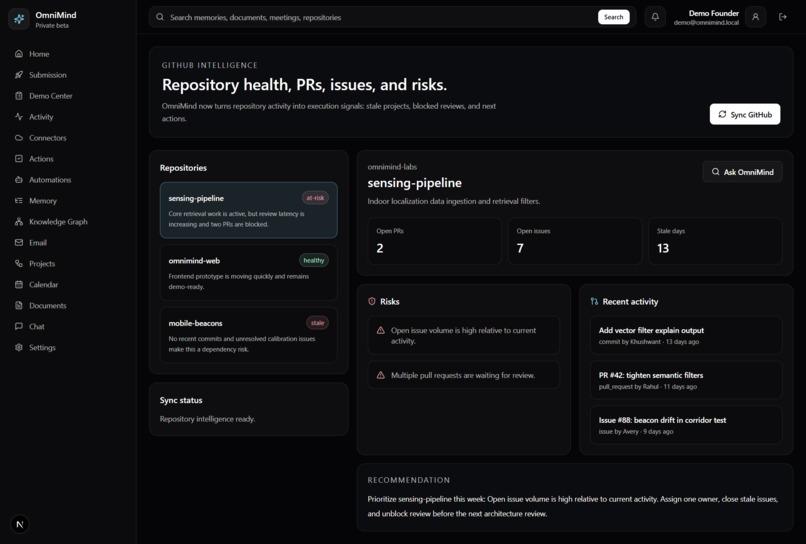Click the at-risk status badge

point(315,197)
